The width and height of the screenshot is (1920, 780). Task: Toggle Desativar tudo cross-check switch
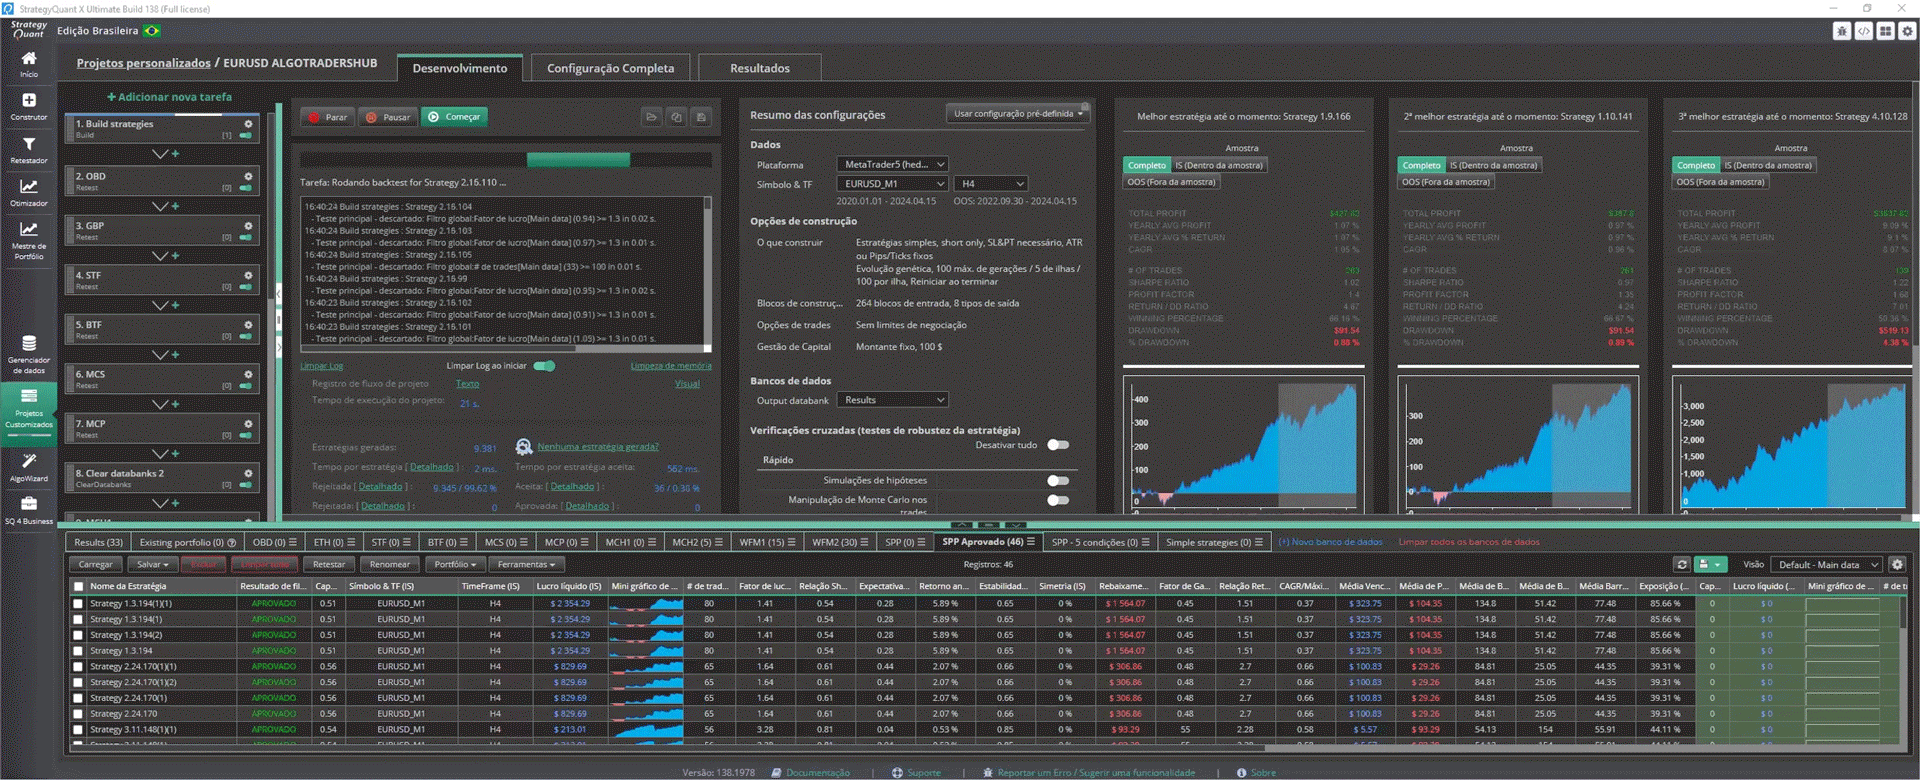tap(1058, 445)
